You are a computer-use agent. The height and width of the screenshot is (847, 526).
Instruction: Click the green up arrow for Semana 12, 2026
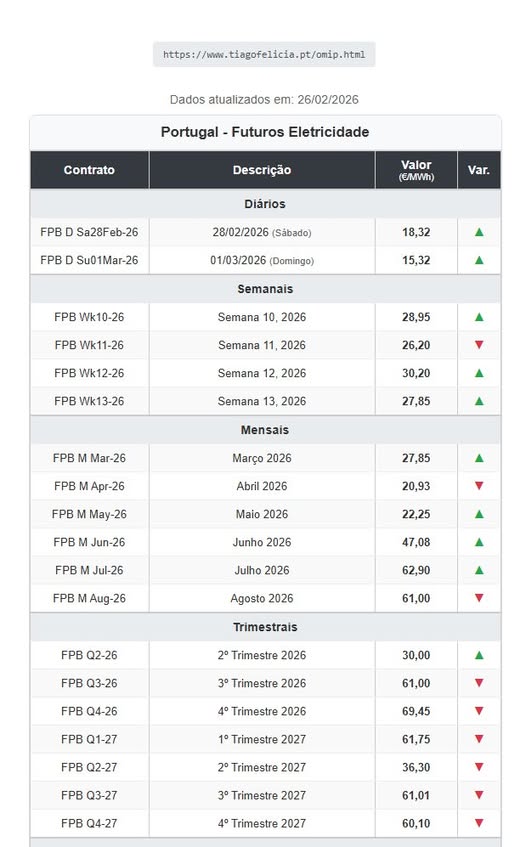[478, 373]
